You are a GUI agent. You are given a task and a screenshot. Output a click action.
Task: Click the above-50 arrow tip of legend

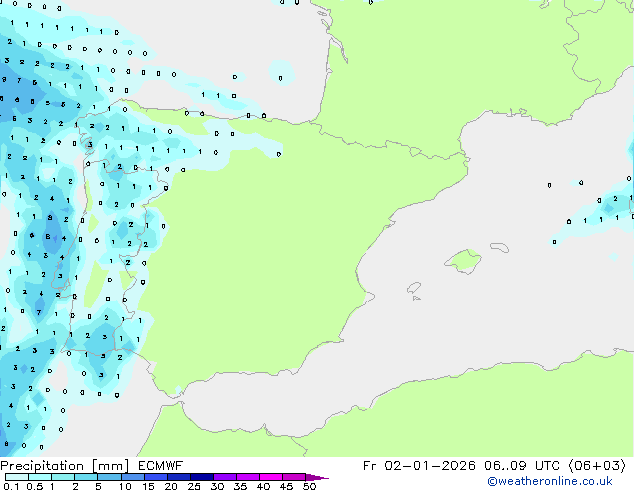317,477
